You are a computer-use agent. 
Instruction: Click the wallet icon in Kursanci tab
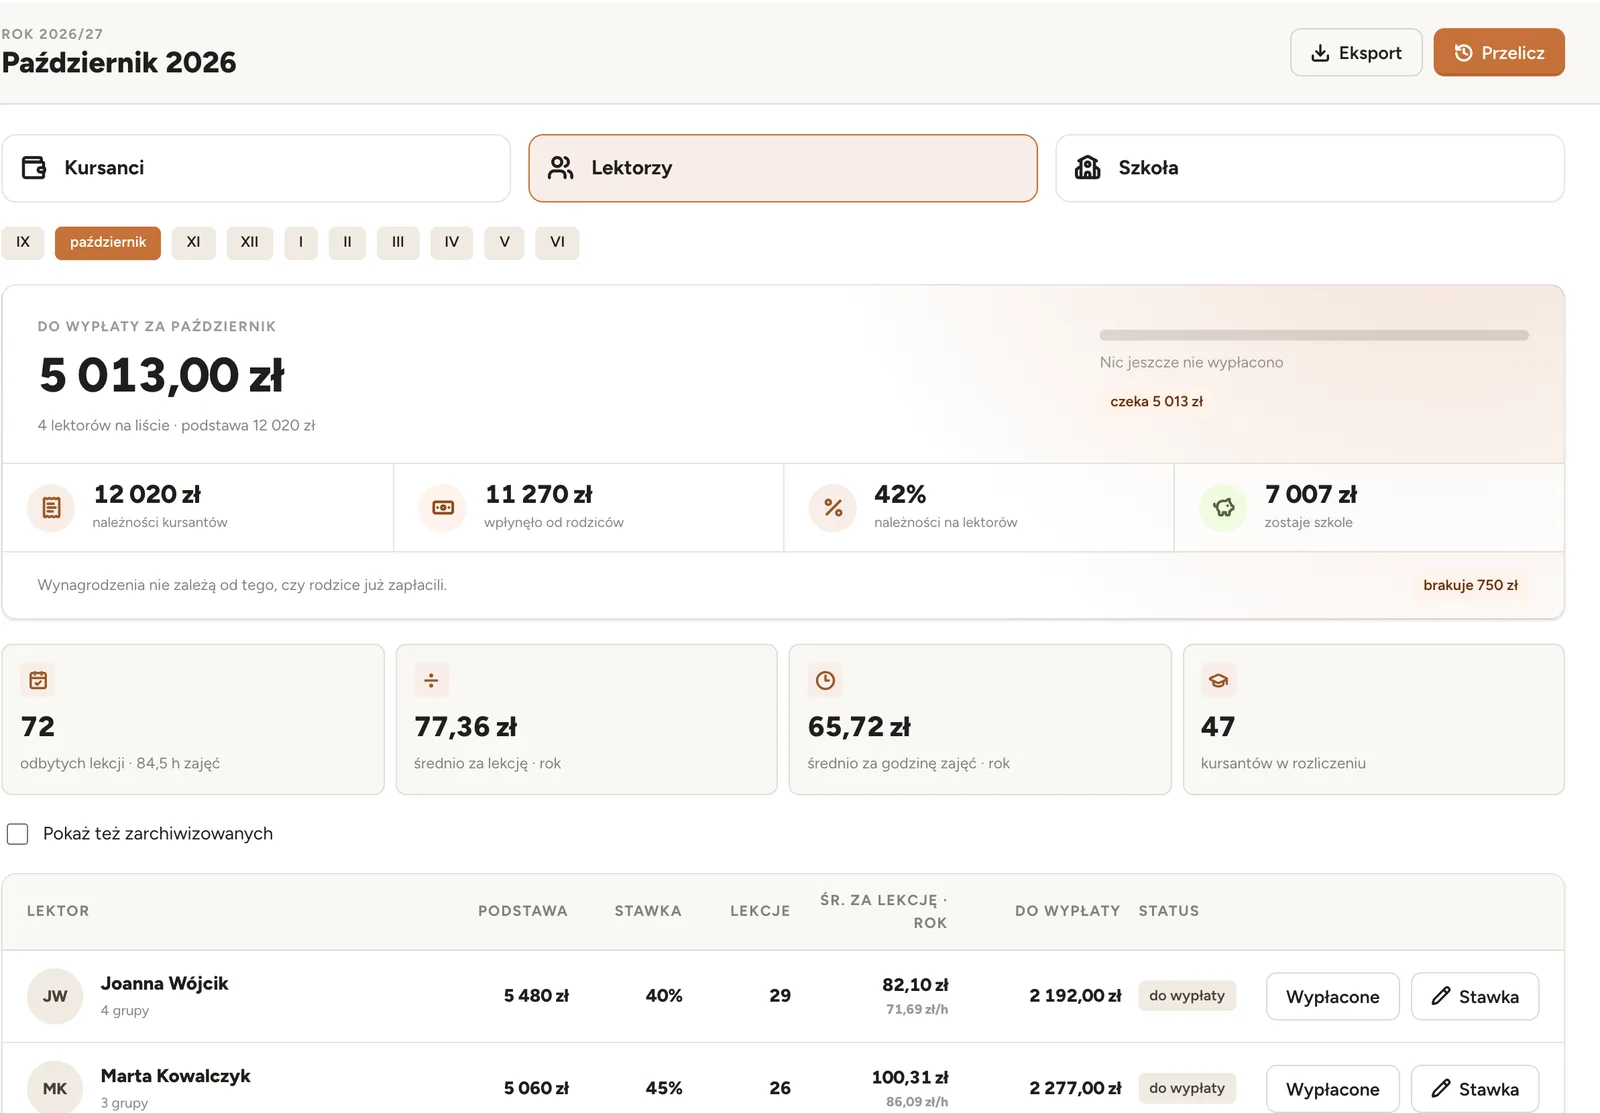34,168
